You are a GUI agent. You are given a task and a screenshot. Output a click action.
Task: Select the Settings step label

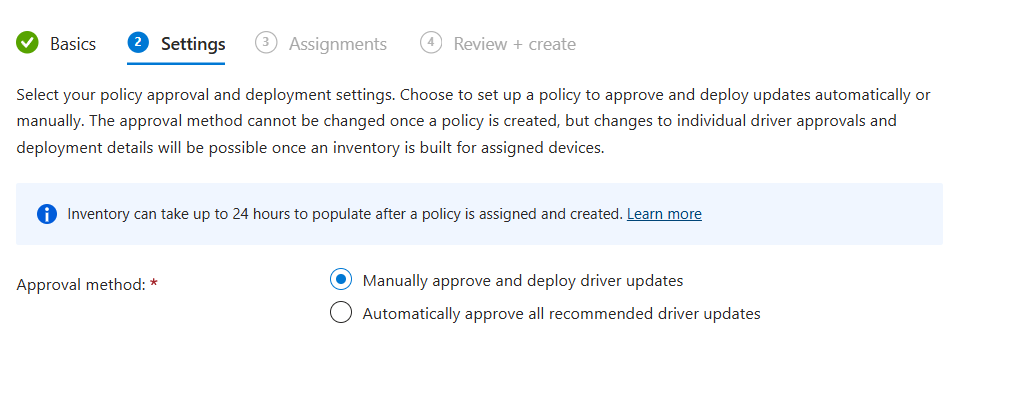coord(193,44)
